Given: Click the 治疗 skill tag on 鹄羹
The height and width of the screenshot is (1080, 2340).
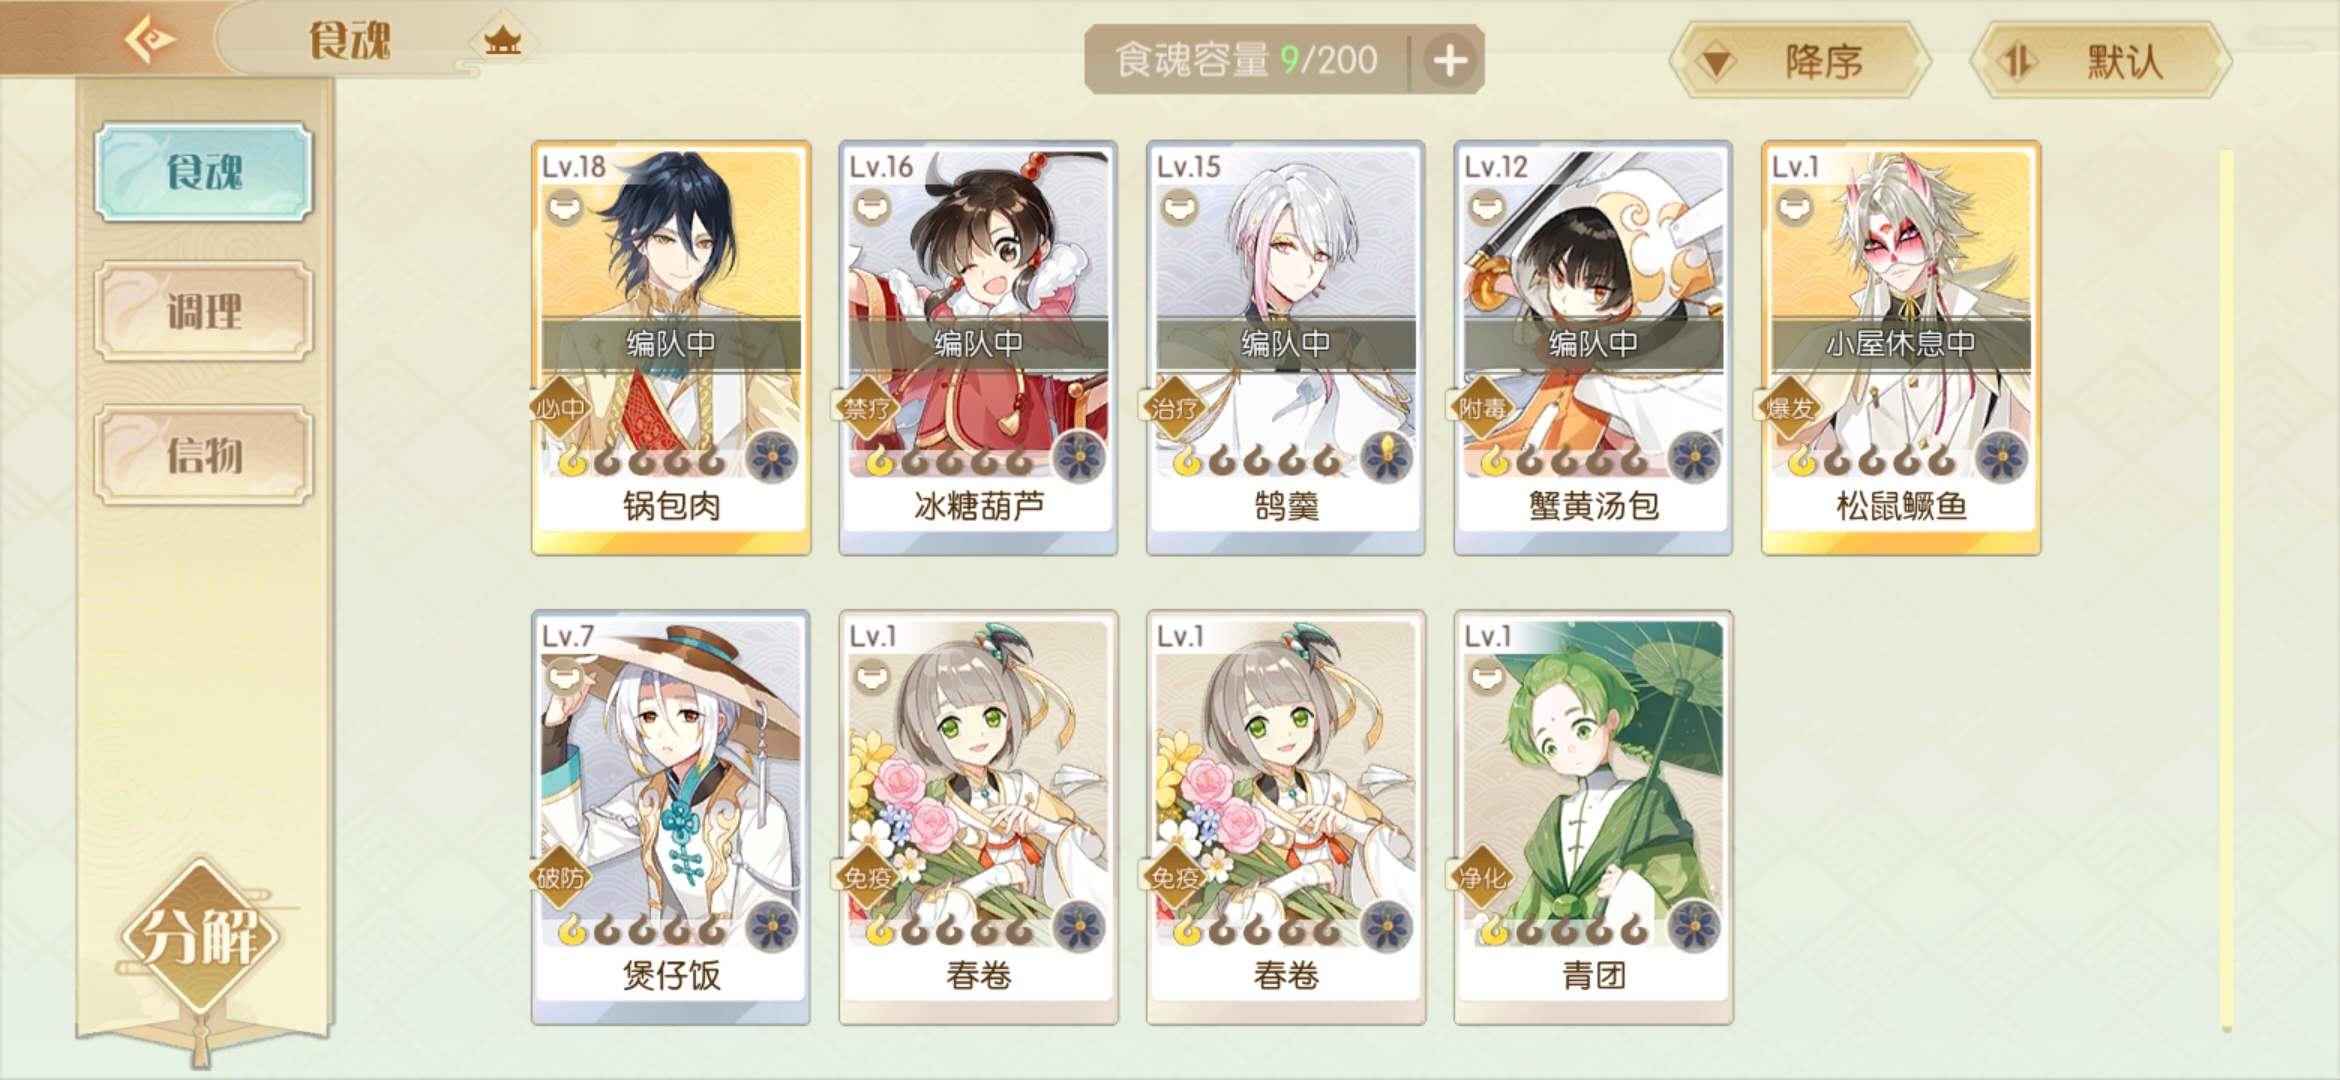Looking at the screenshot, I should tap(1174, 408).
